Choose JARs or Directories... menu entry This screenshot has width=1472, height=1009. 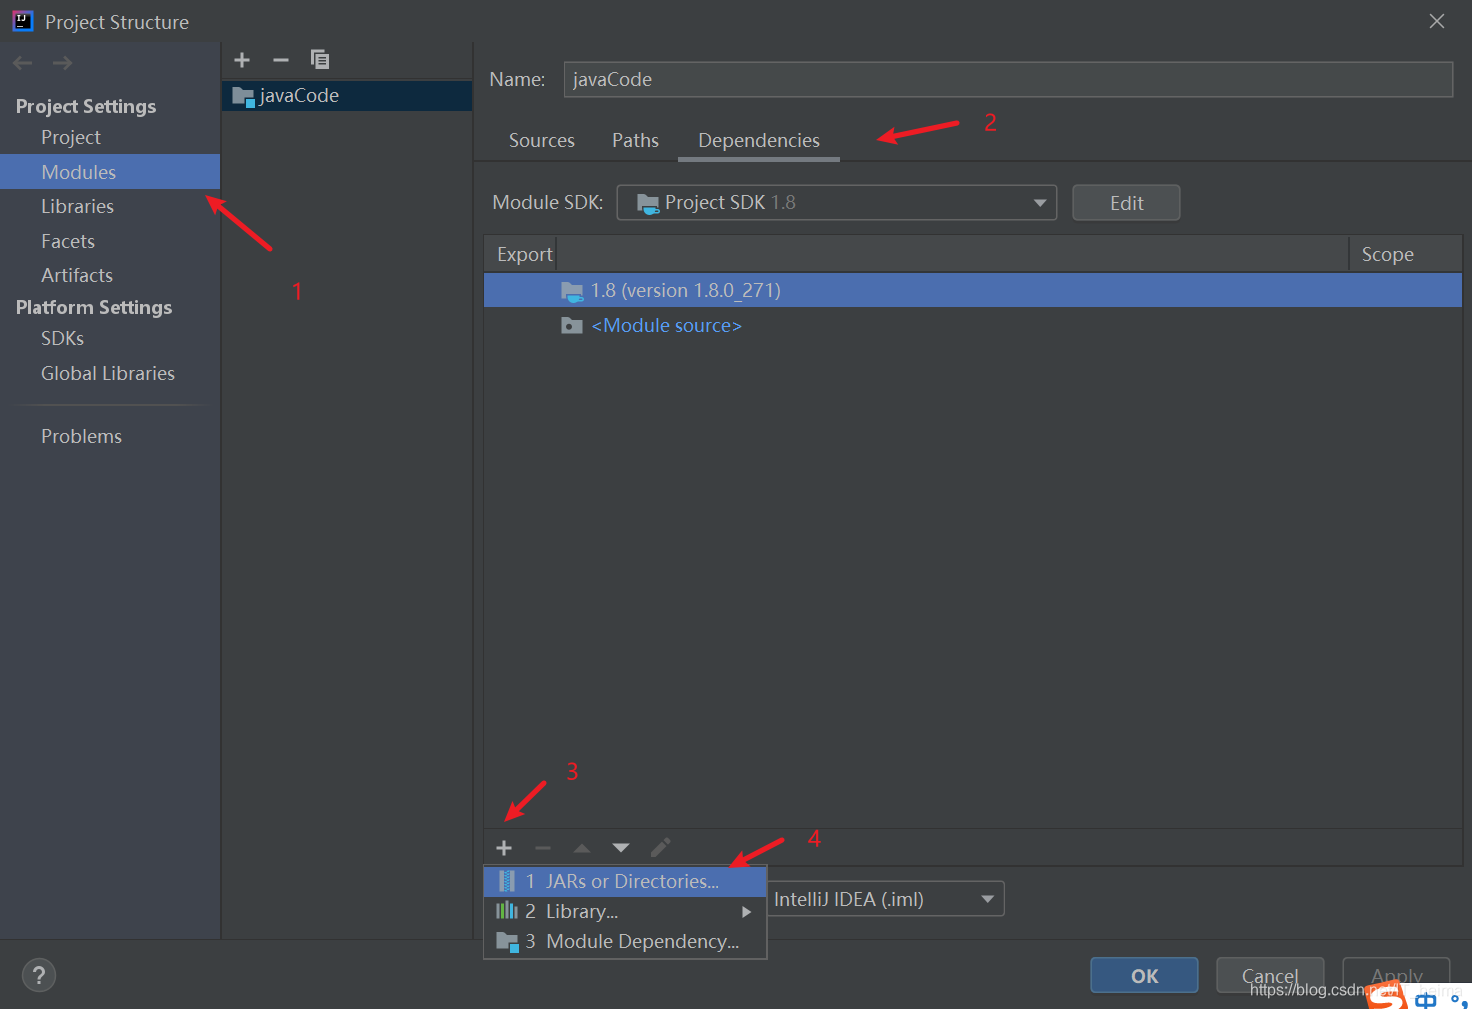[x=625, y=881]
